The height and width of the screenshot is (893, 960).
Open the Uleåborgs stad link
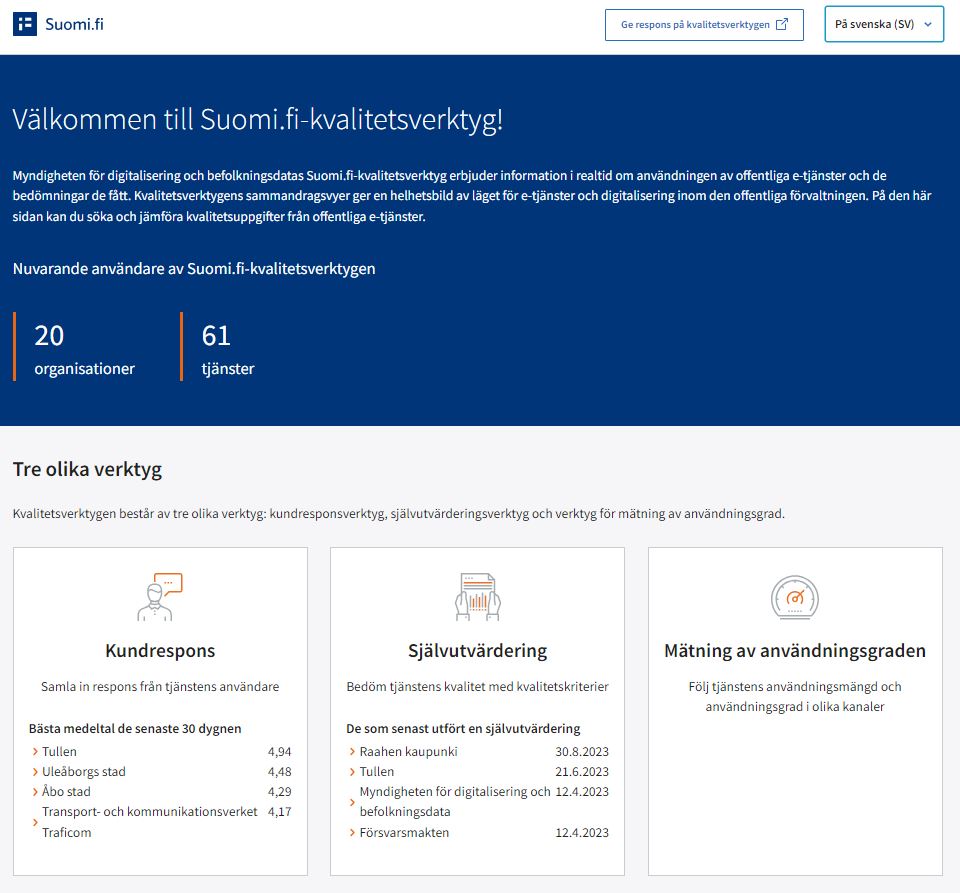[84, 772]
